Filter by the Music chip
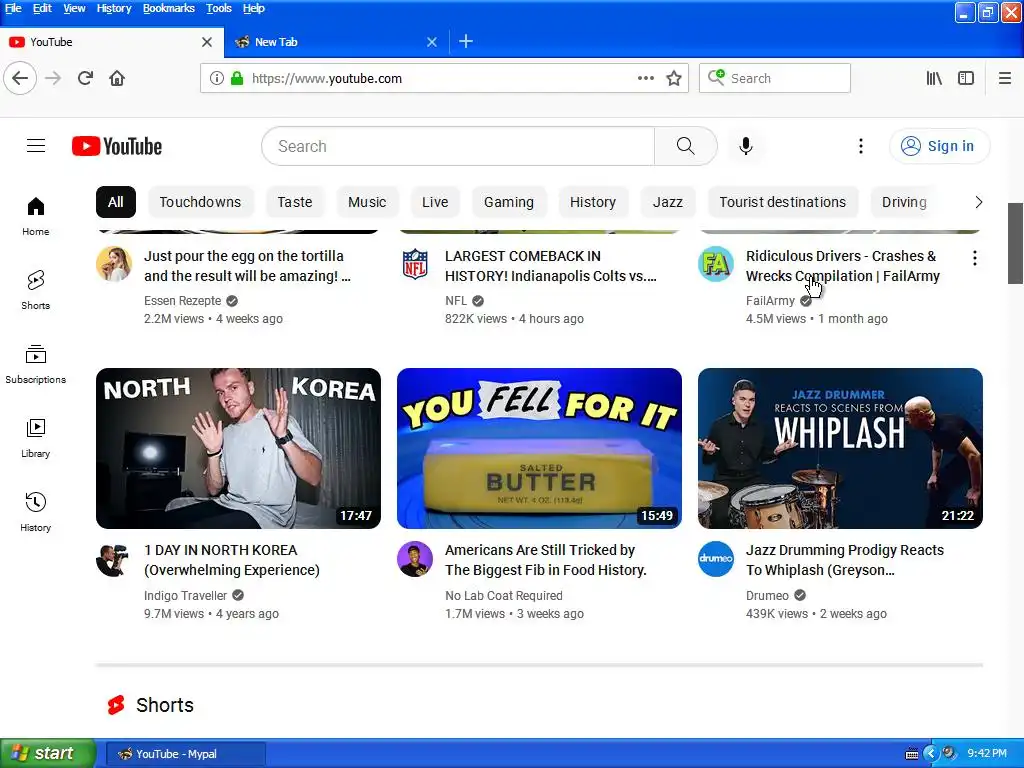The image size is (1024, 768). (367, 202)
